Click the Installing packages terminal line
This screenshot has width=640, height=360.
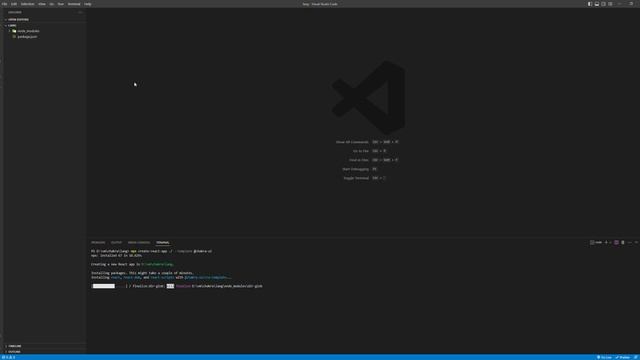coord(142,273)
